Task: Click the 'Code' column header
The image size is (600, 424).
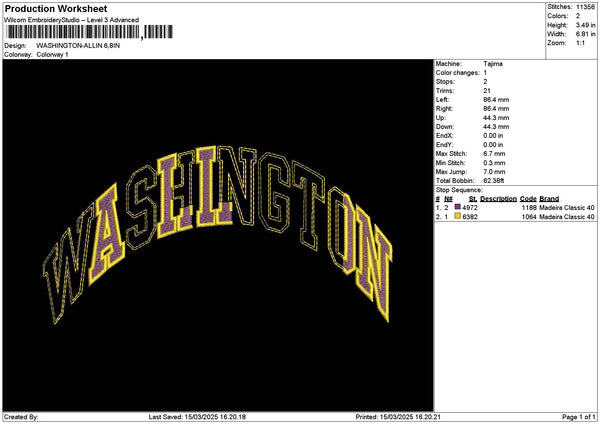Action: [x=528, y=199]
